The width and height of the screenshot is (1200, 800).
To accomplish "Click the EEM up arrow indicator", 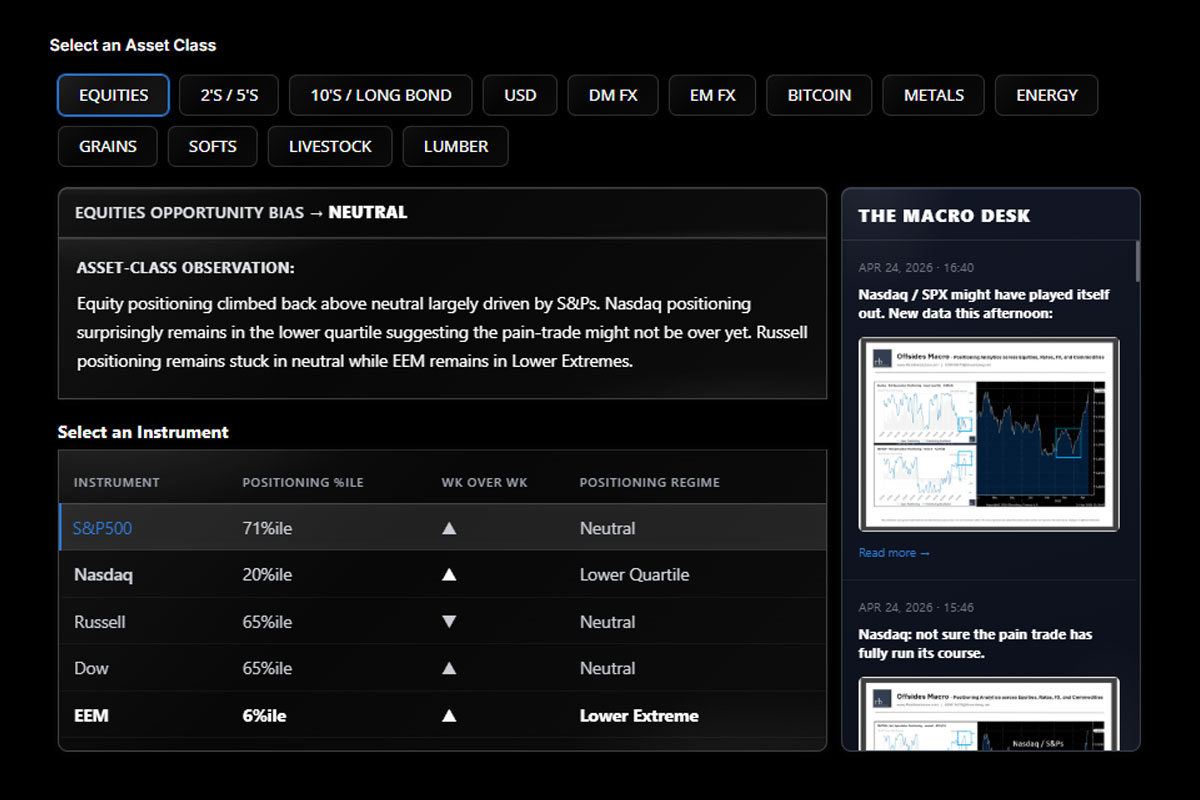I will click(449, 715).
